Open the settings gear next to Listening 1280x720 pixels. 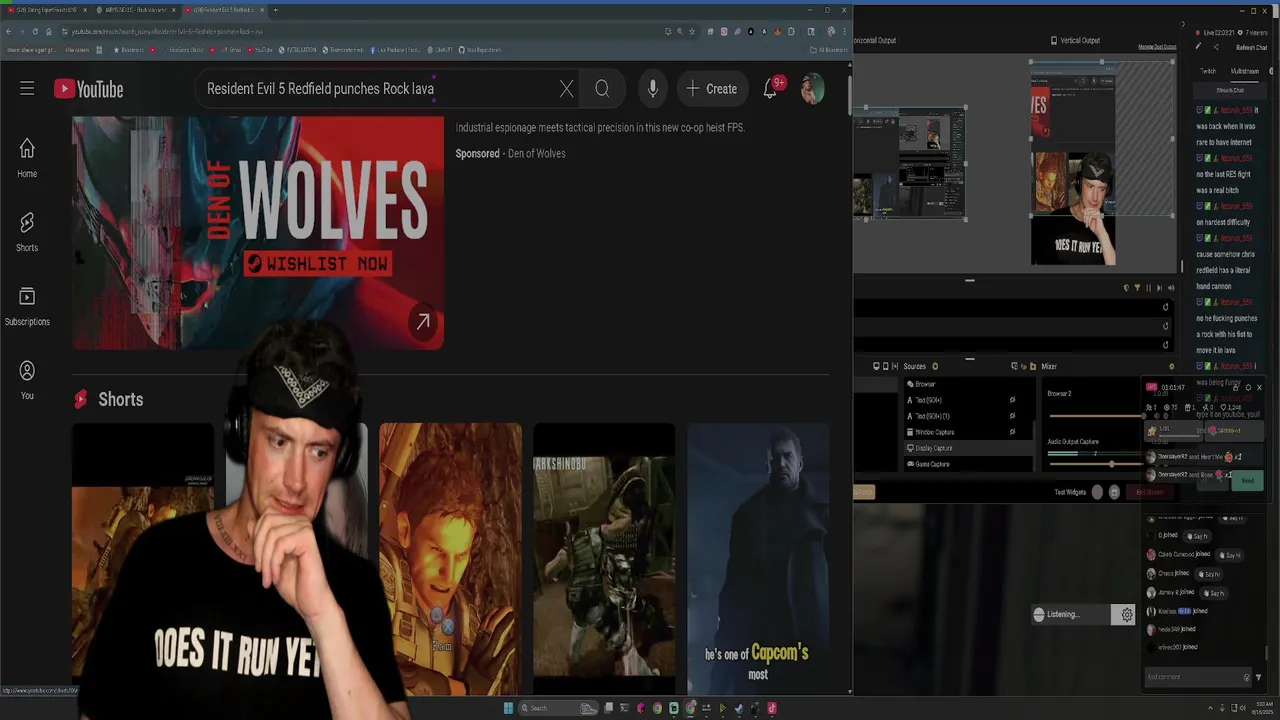pos(1127,615)
